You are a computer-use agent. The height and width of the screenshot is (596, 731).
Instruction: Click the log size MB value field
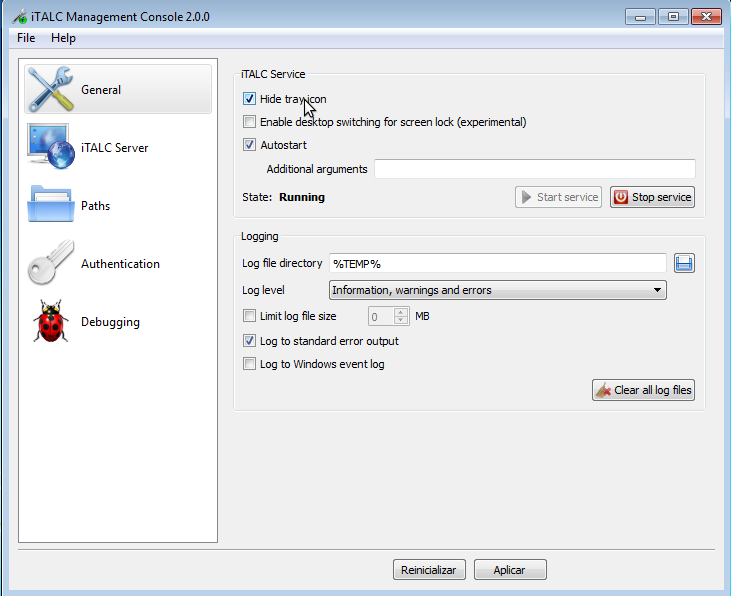click(381, 316)
